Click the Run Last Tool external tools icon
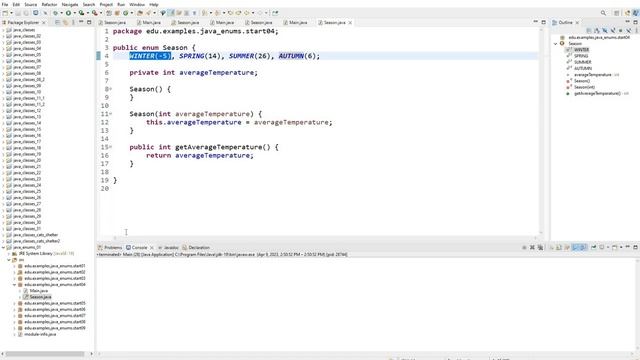Viewport: 640px width, 360px height. 95,13
